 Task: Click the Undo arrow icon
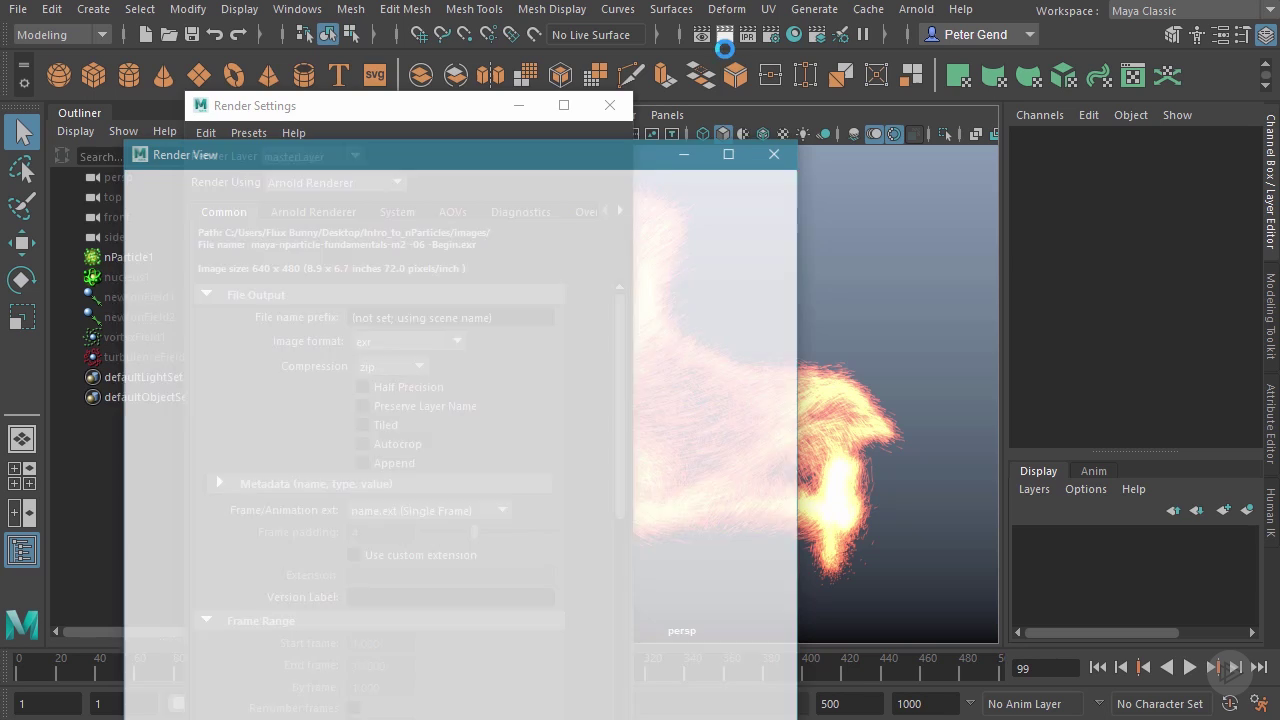pyautogui.click(x=215, y=35)
